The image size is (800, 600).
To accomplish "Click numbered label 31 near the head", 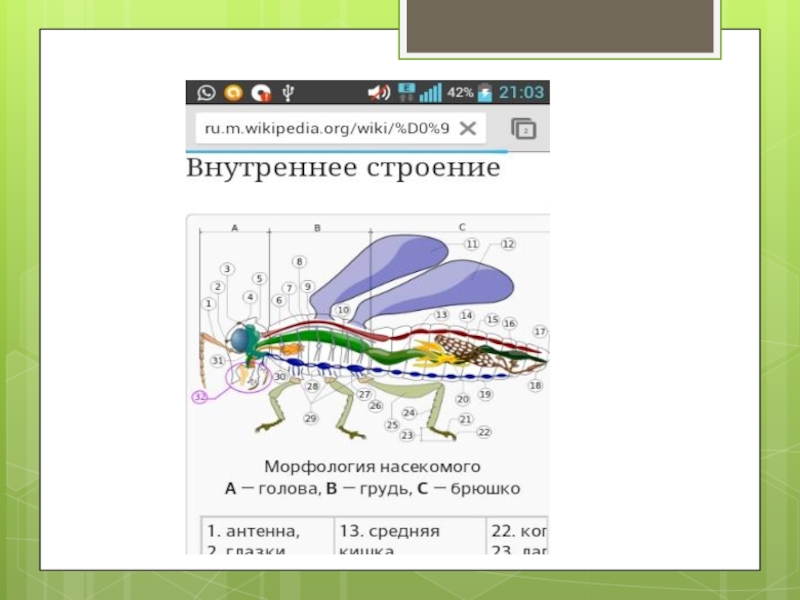I will pos(218,361).
